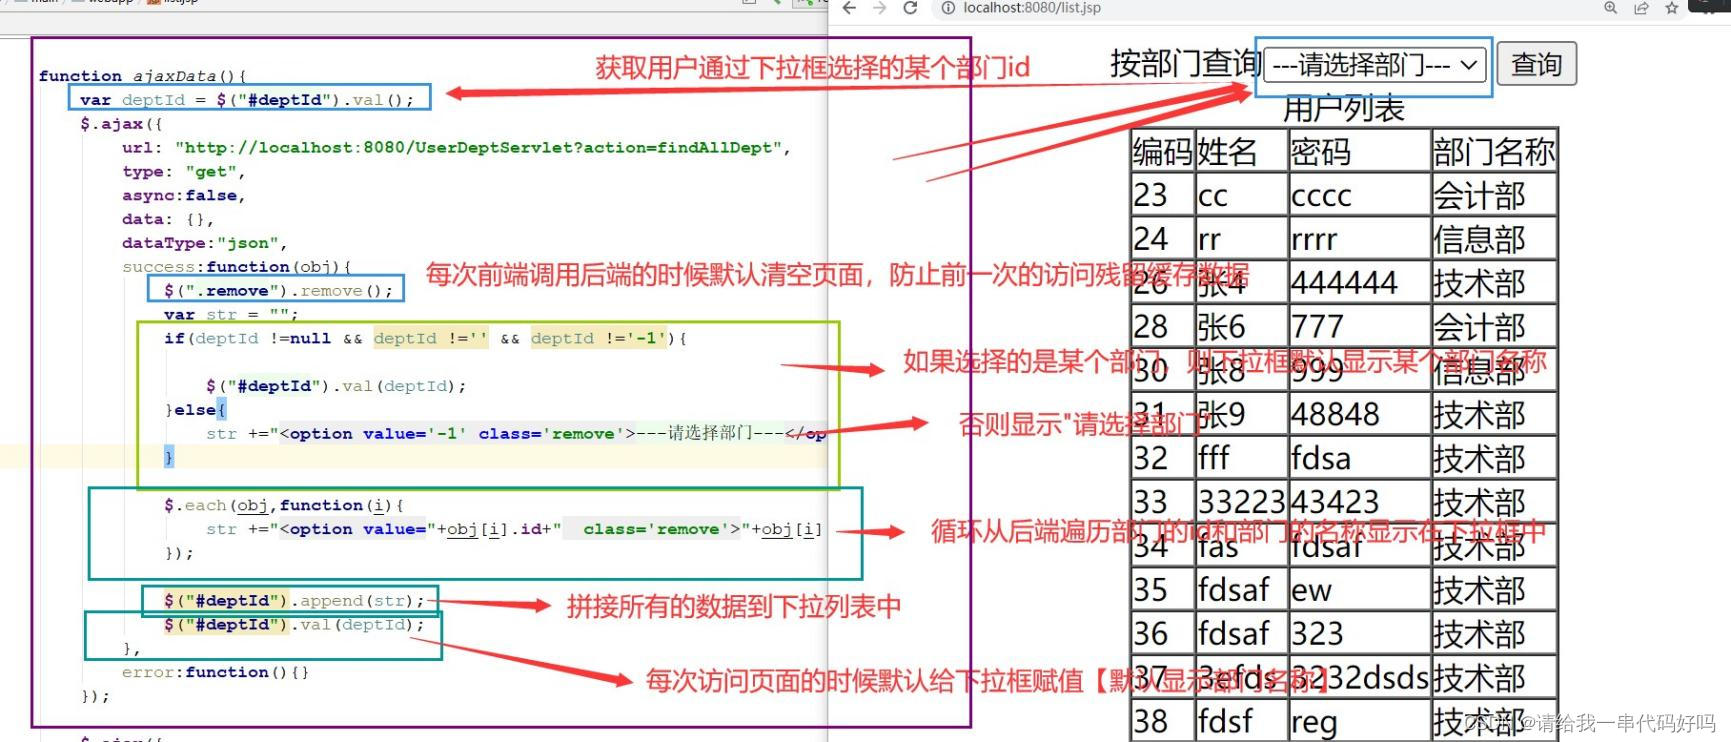This screenshot has width=1731, height=742.
Task: Click the dataType:"json" code line
Action: pos(204,243)
